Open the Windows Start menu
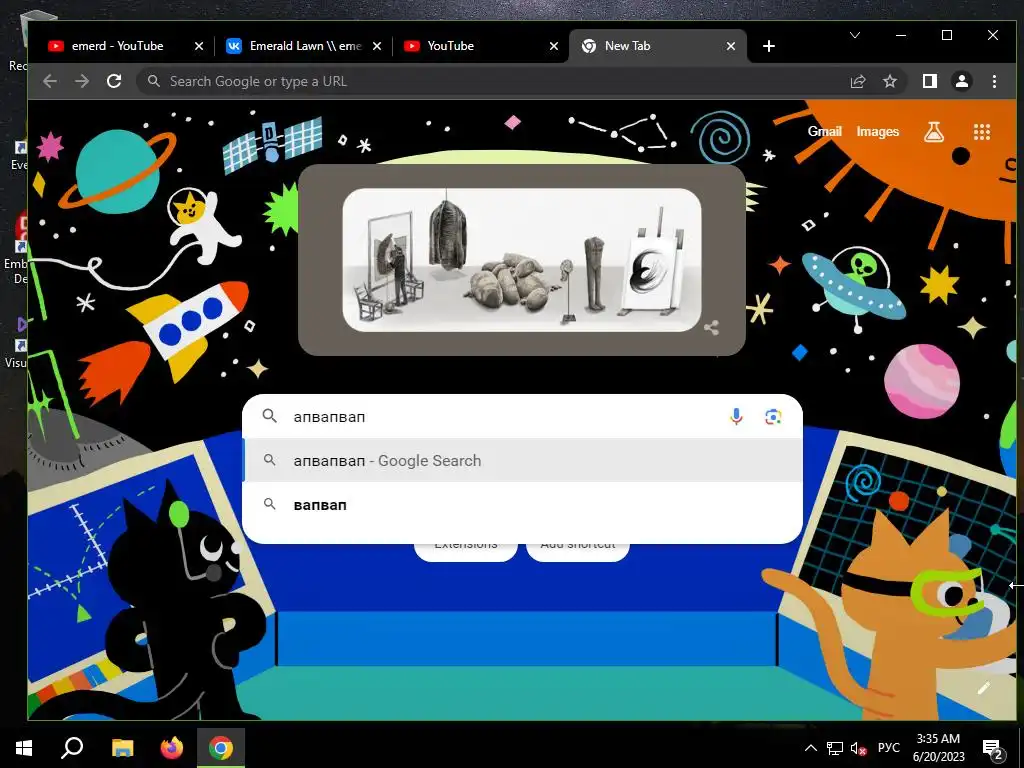This screenshot has height=768, width=1024. [24, 748]
